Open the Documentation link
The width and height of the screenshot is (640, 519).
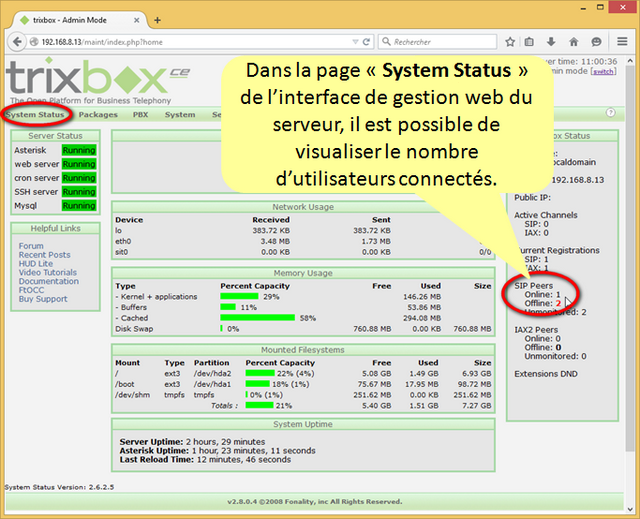pyautogui.click(x=49, y=282)
